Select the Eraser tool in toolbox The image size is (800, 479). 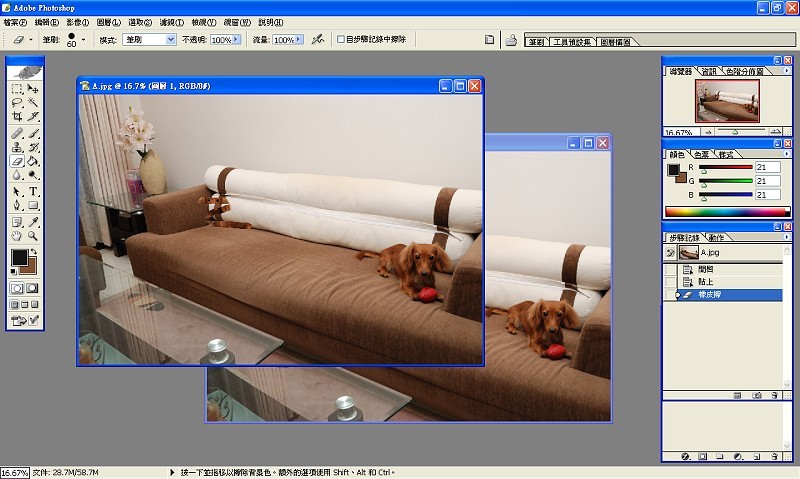pos(17,161)
